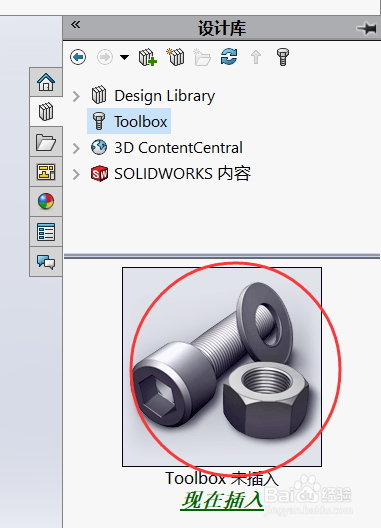
Task: Refresh the design library
Action: (x=229, y=57)
